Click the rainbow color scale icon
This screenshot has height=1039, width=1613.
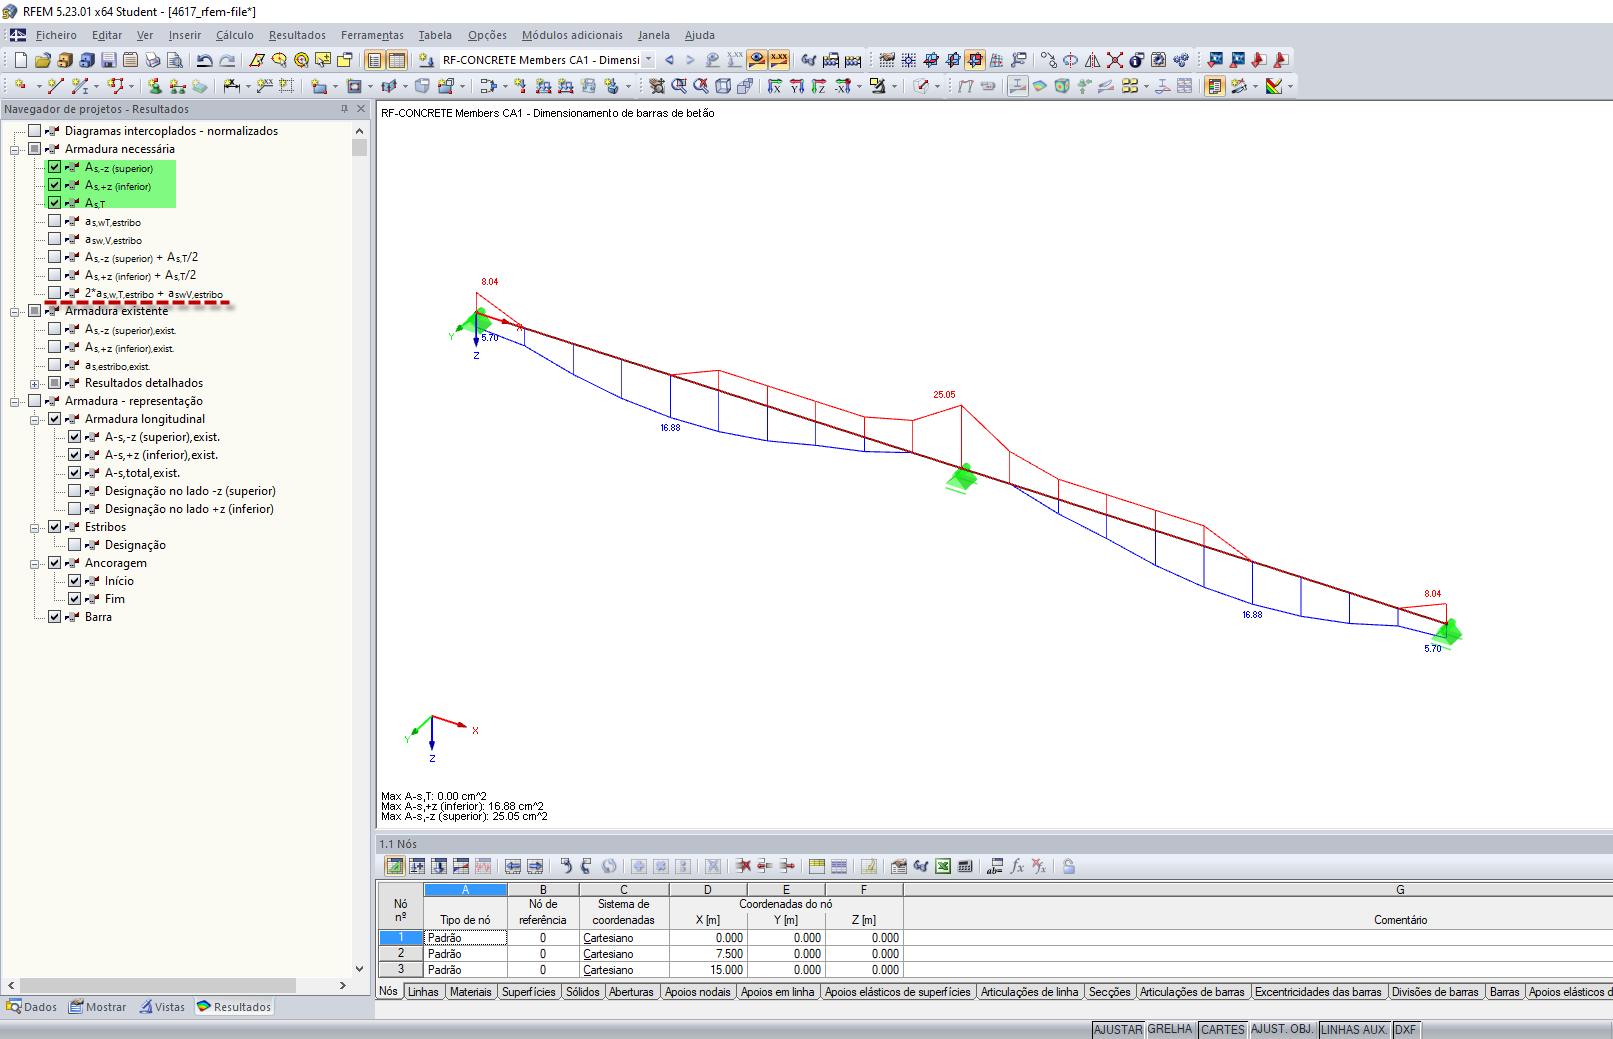pos(1274,86)
